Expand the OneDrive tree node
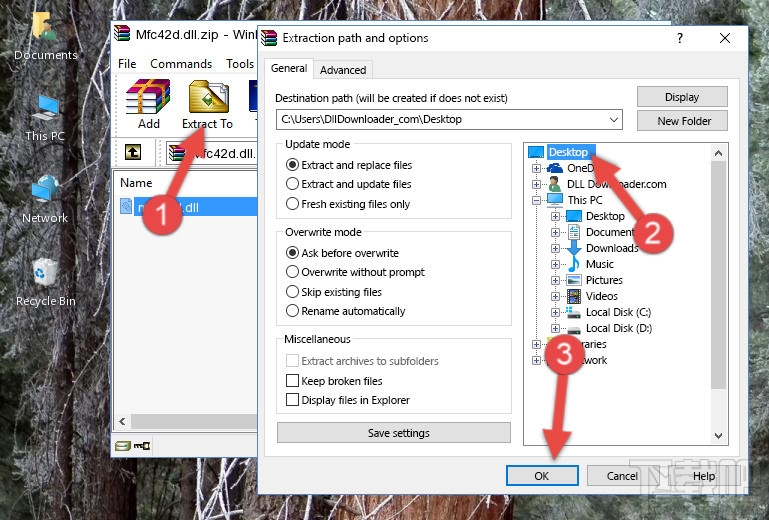Image resolution: width=769 pixels, height=520 pixels. pyautogui.click(x=536, y=168)
